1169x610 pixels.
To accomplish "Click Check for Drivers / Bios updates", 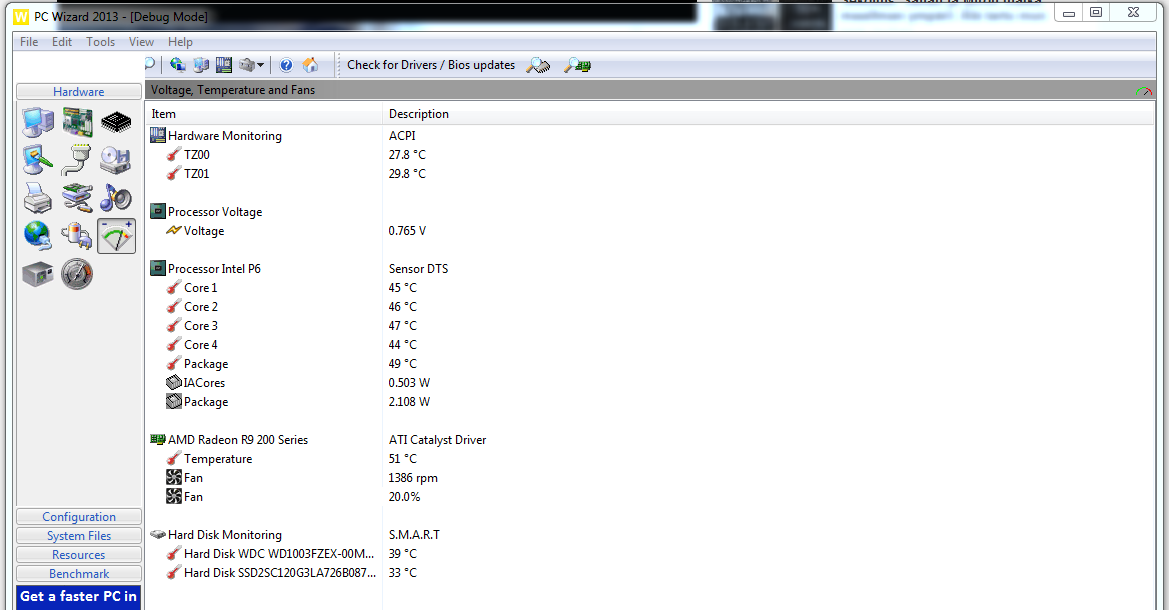I will 431,65.
